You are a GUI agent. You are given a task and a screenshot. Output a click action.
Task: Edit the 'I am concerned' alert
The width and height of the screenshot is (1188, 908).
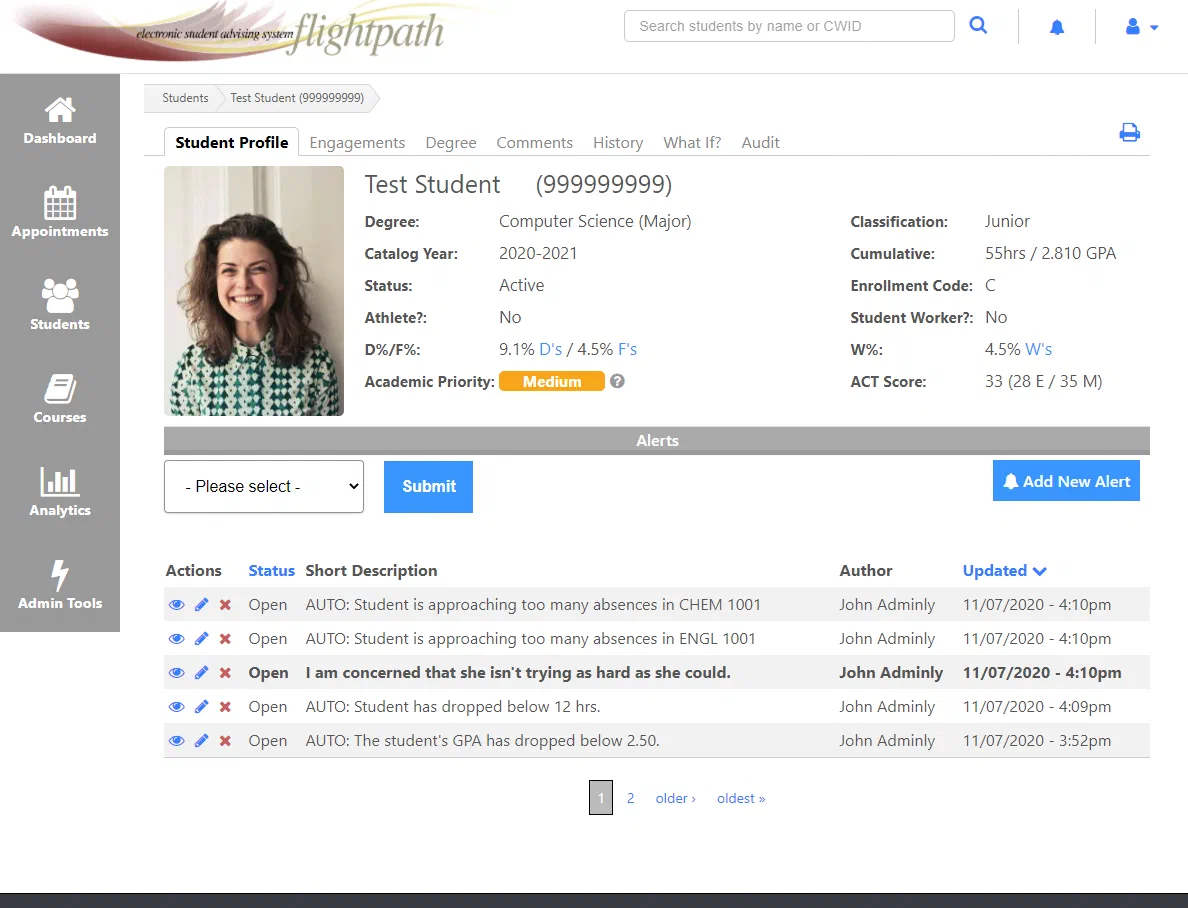pyautogui.click(x=202, y=672)
